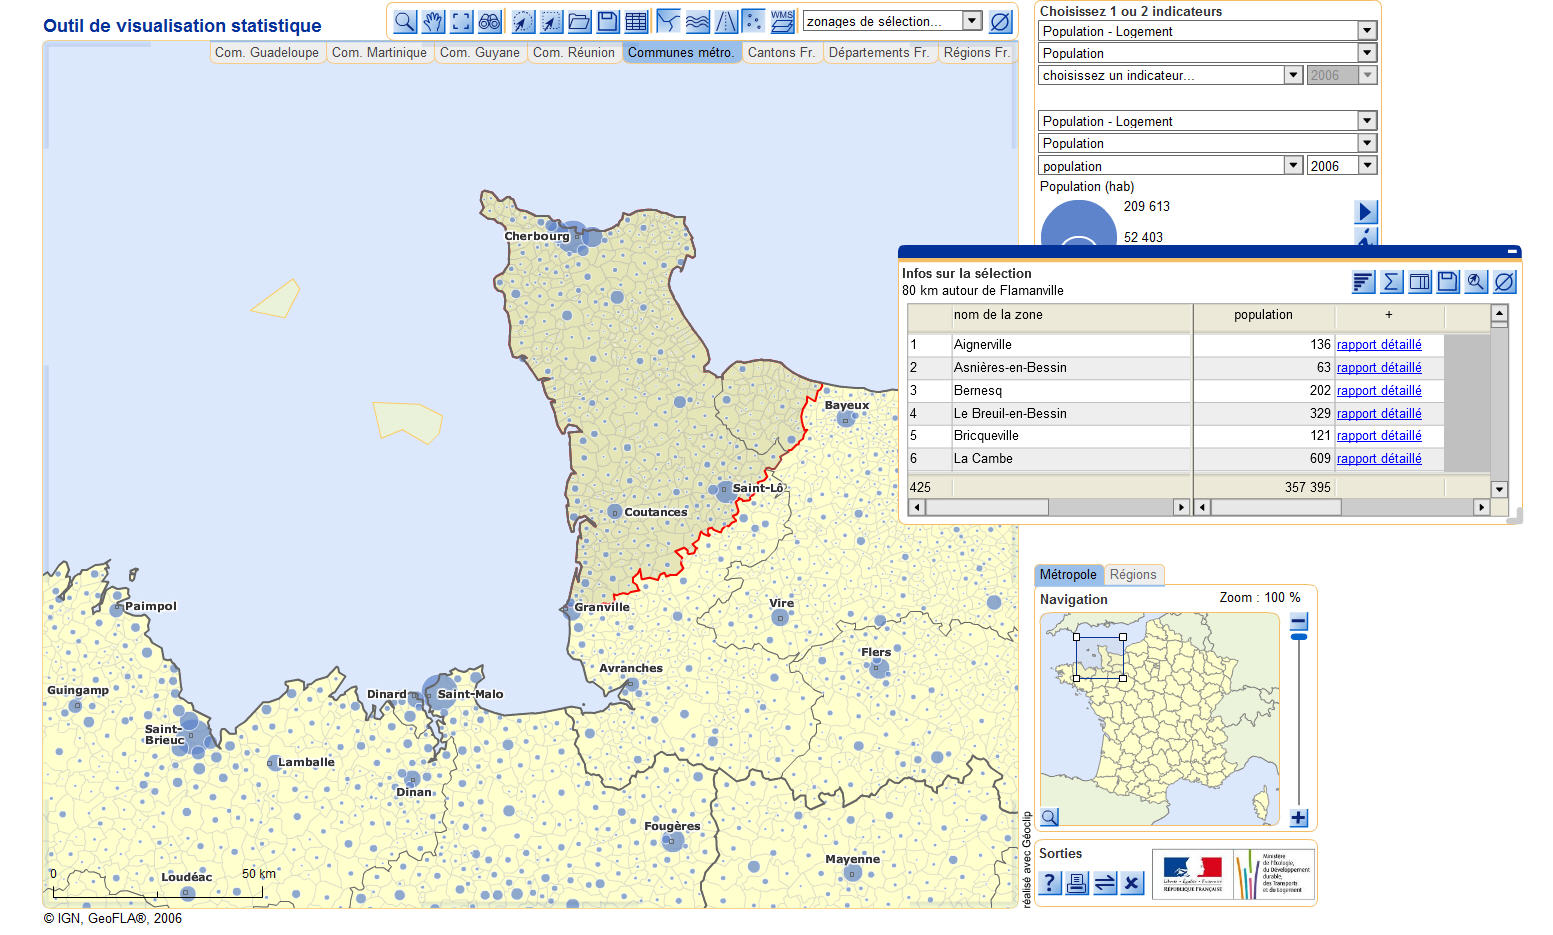This screenshot has height=935, width=1553.
Task: Expand the 'choisissez un indicateur' dropdown
Action: coord(1293,75)
